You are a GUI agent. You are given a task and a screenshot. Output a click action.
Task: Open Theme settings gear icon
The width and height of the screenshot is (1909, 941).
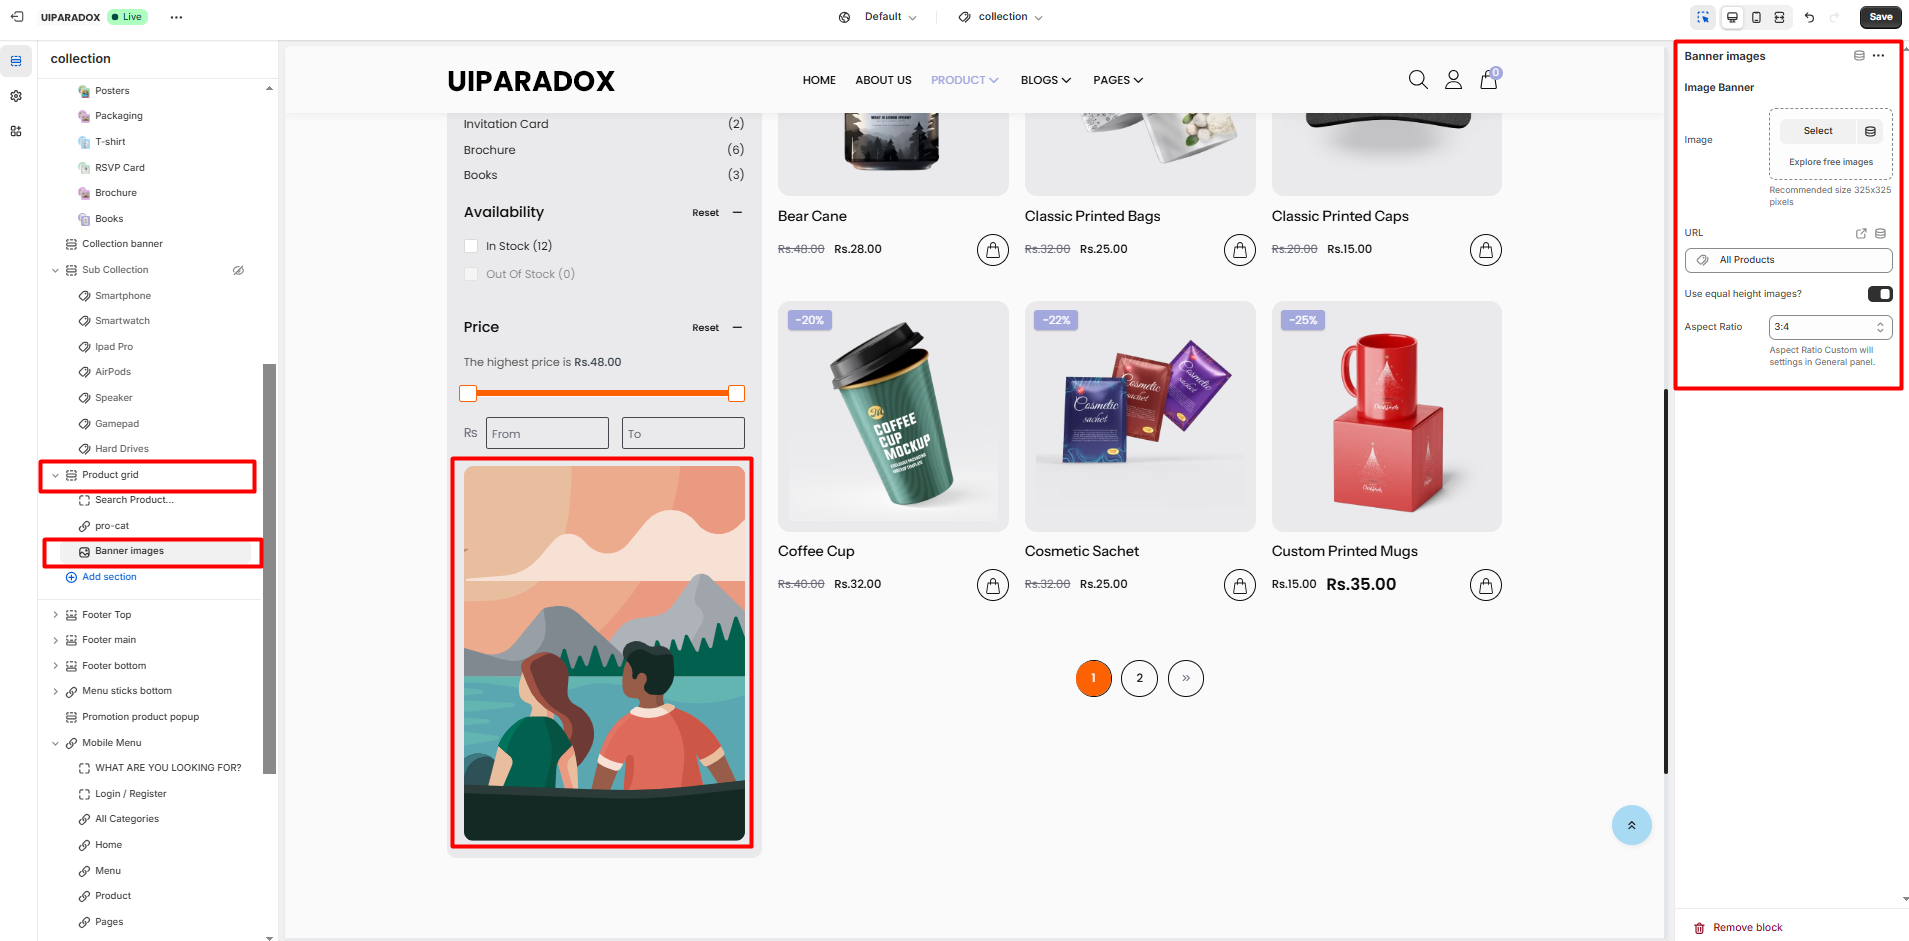pos(16,96)
